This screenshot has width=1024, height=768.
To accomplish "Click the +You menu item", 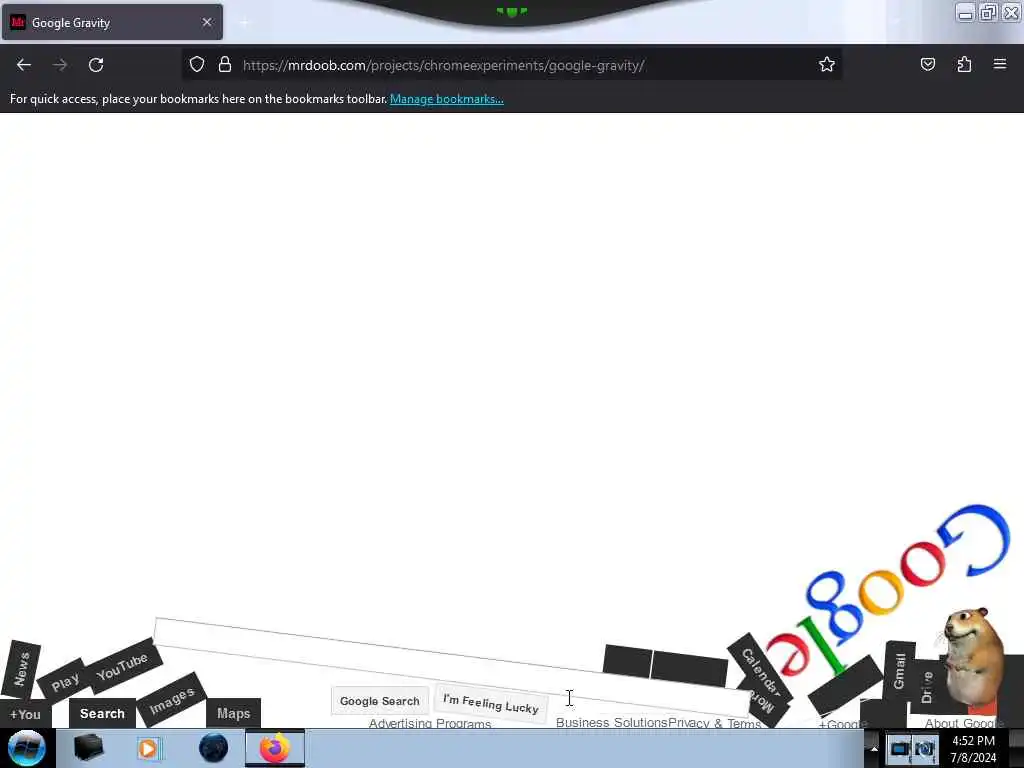I will (25, 714).
